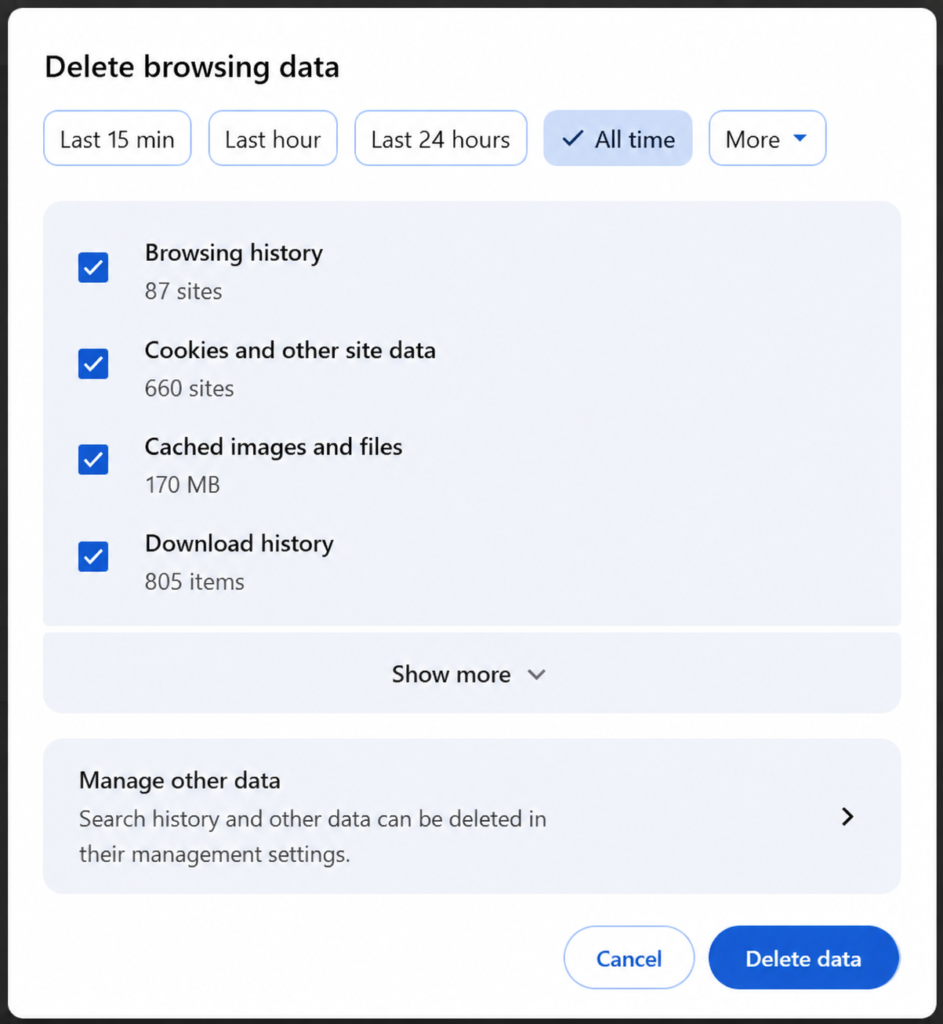Viewport: 943px width, 1024px height.
Task: Click the Cancel button
Action: pos(629,958)
